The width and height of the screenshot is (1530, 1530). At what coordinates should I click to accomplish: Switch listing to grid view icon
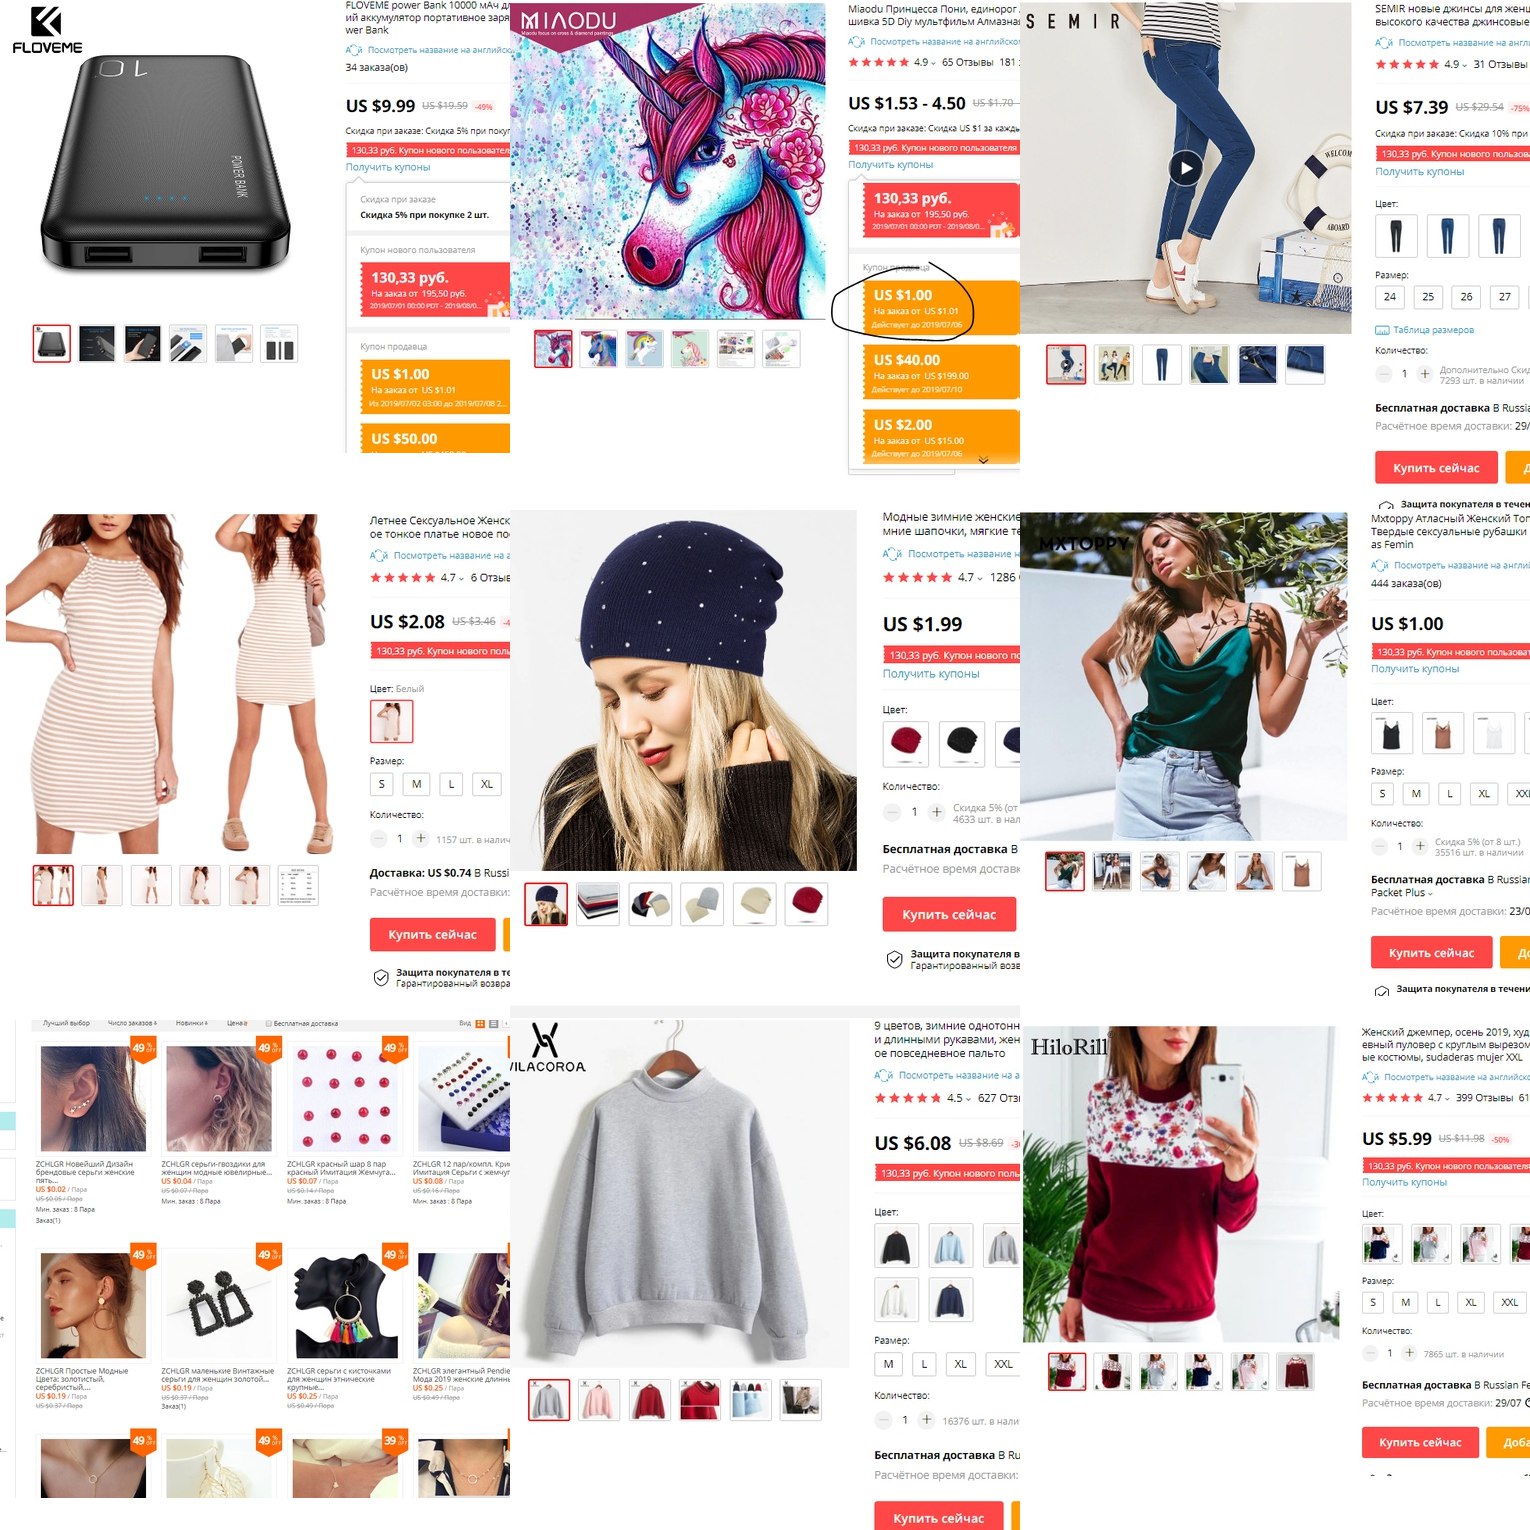pyautogui.click(x=480, y=1024)
